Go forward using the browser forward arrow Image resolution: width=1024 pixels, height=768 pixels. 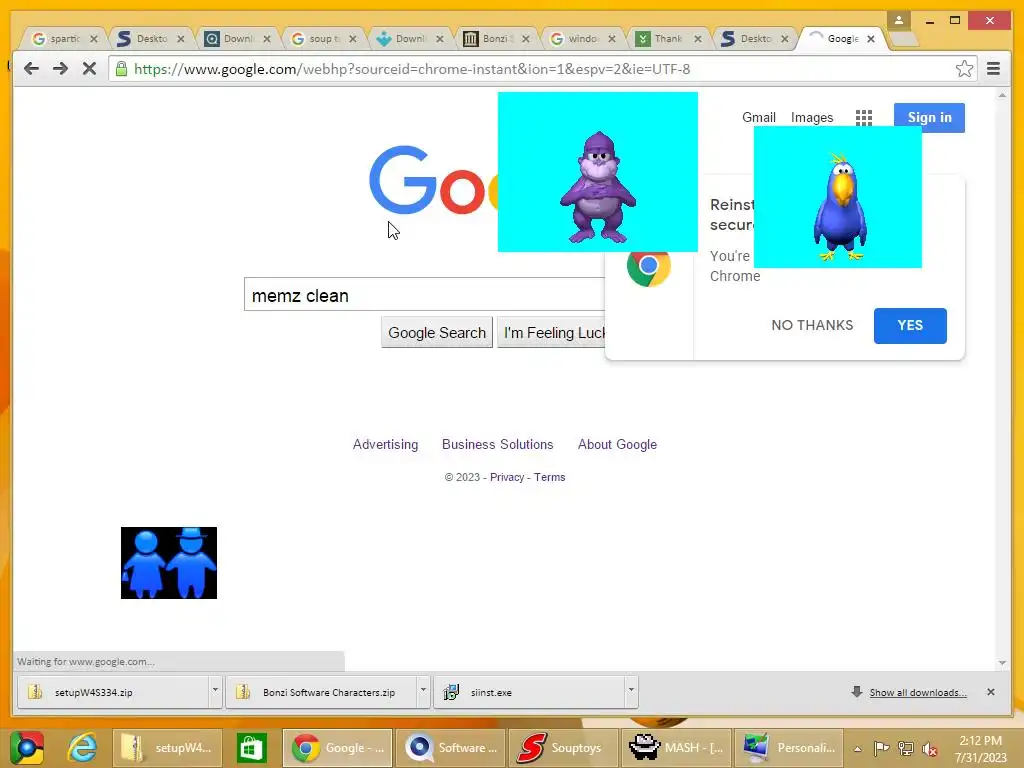(x=60, y=69)
